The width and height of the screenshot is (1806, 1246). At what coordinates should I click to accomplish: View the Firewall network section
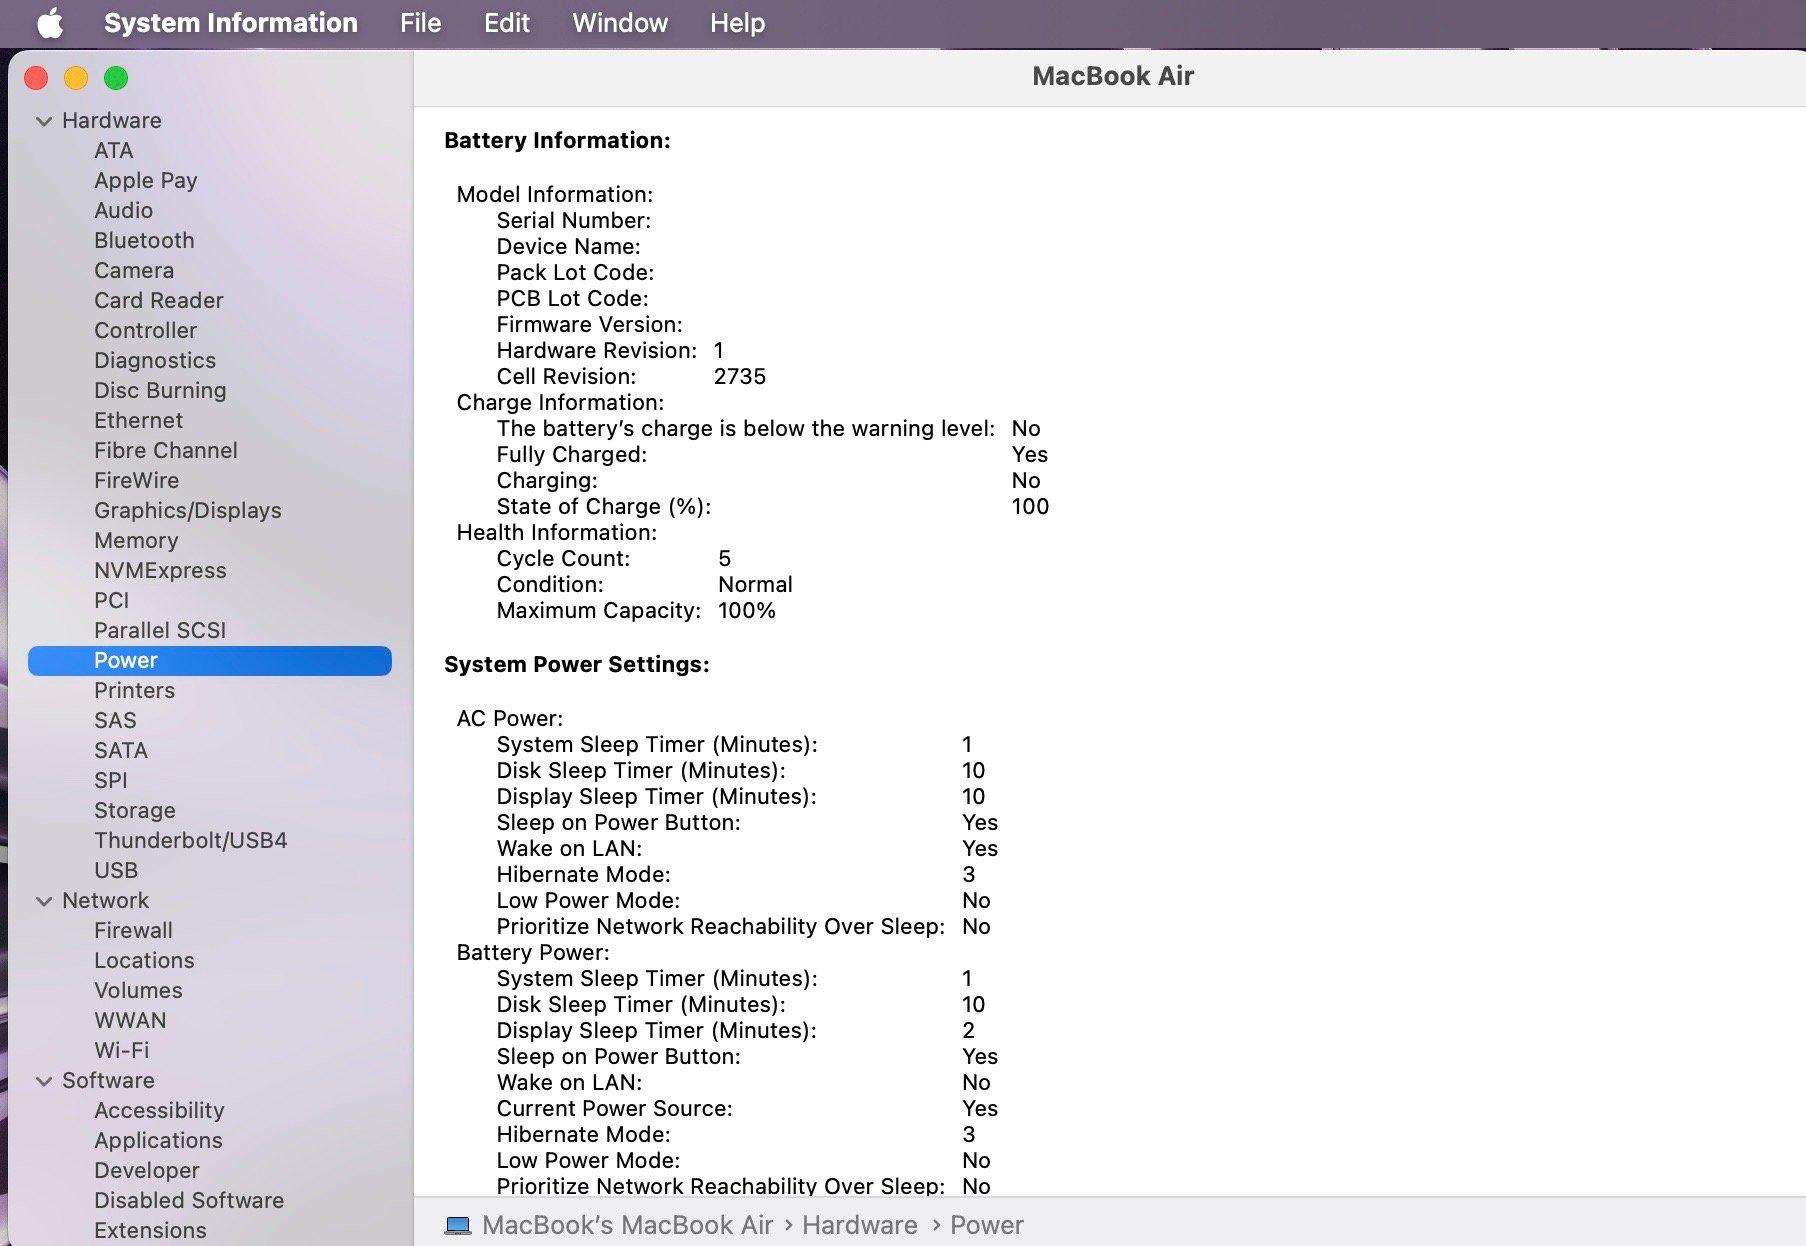[x=133, y=930]
